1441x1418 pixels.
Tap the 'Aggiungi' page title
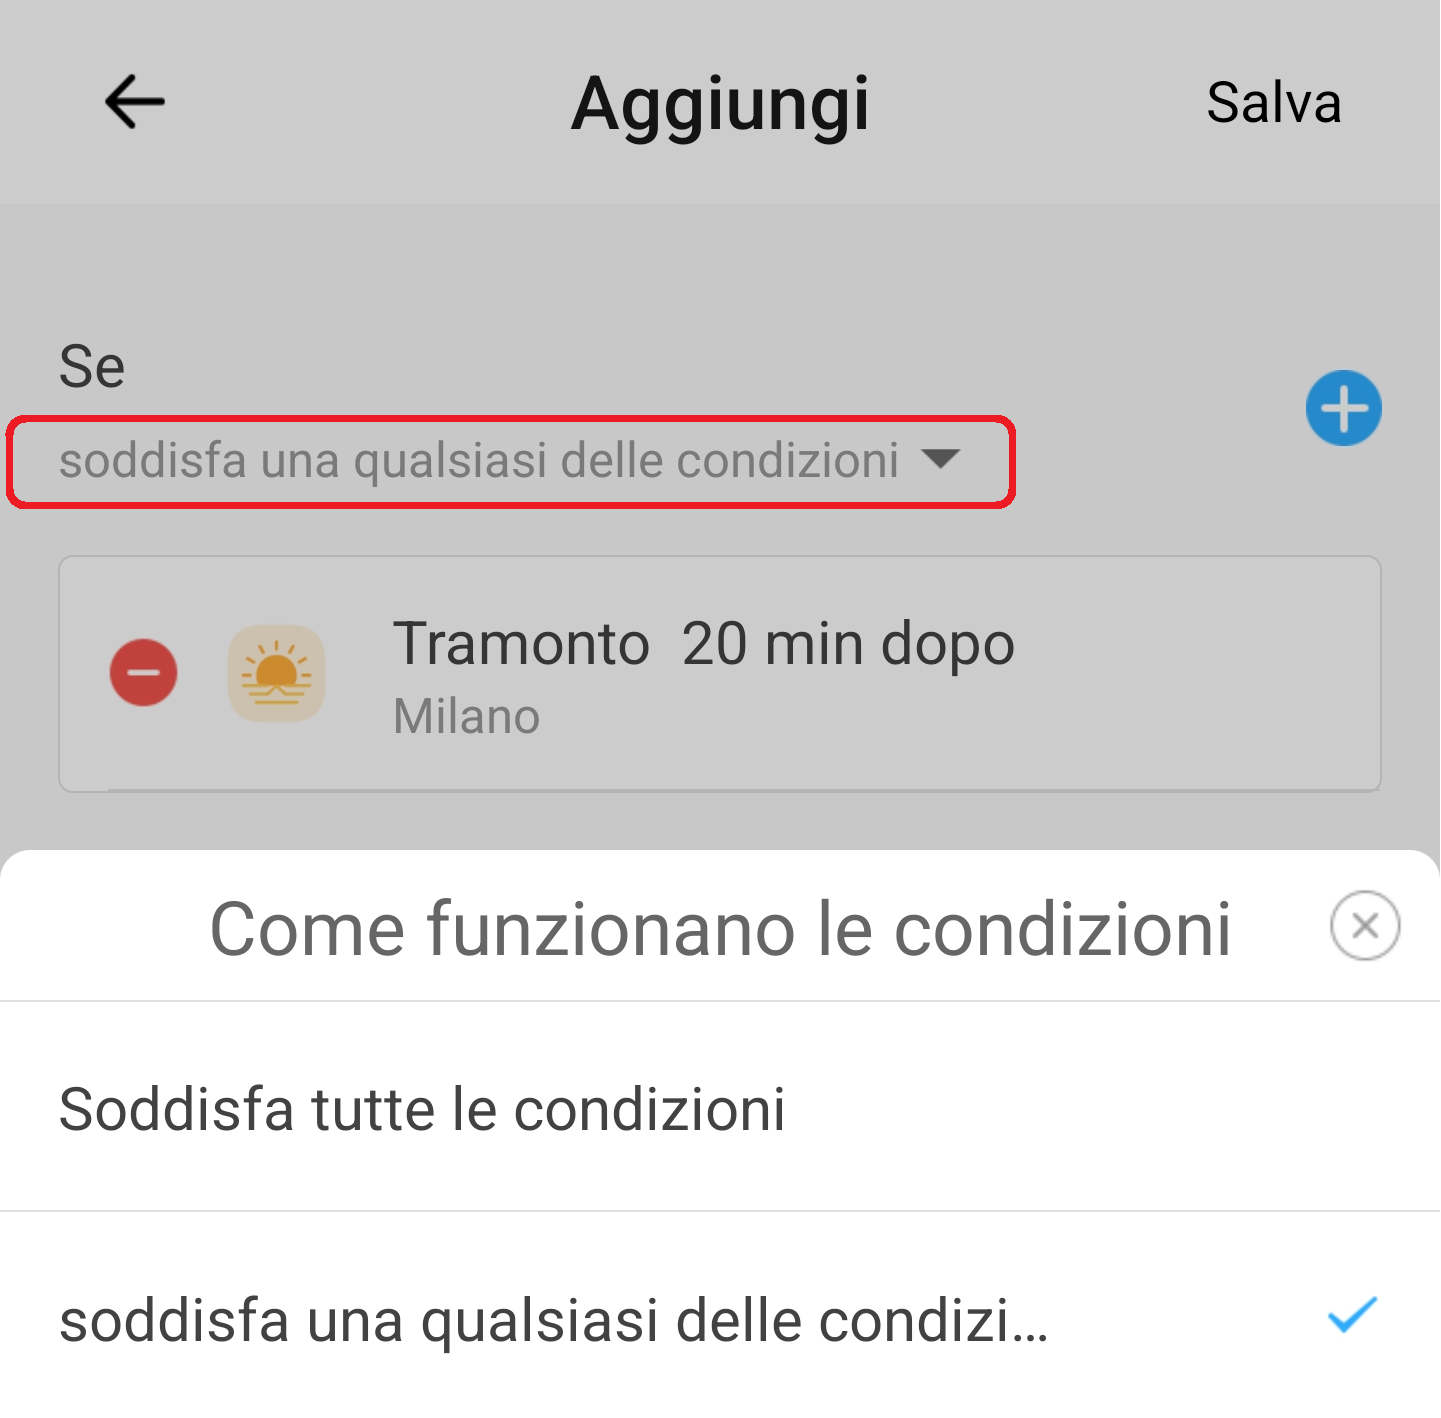click(x=720, y=104)
